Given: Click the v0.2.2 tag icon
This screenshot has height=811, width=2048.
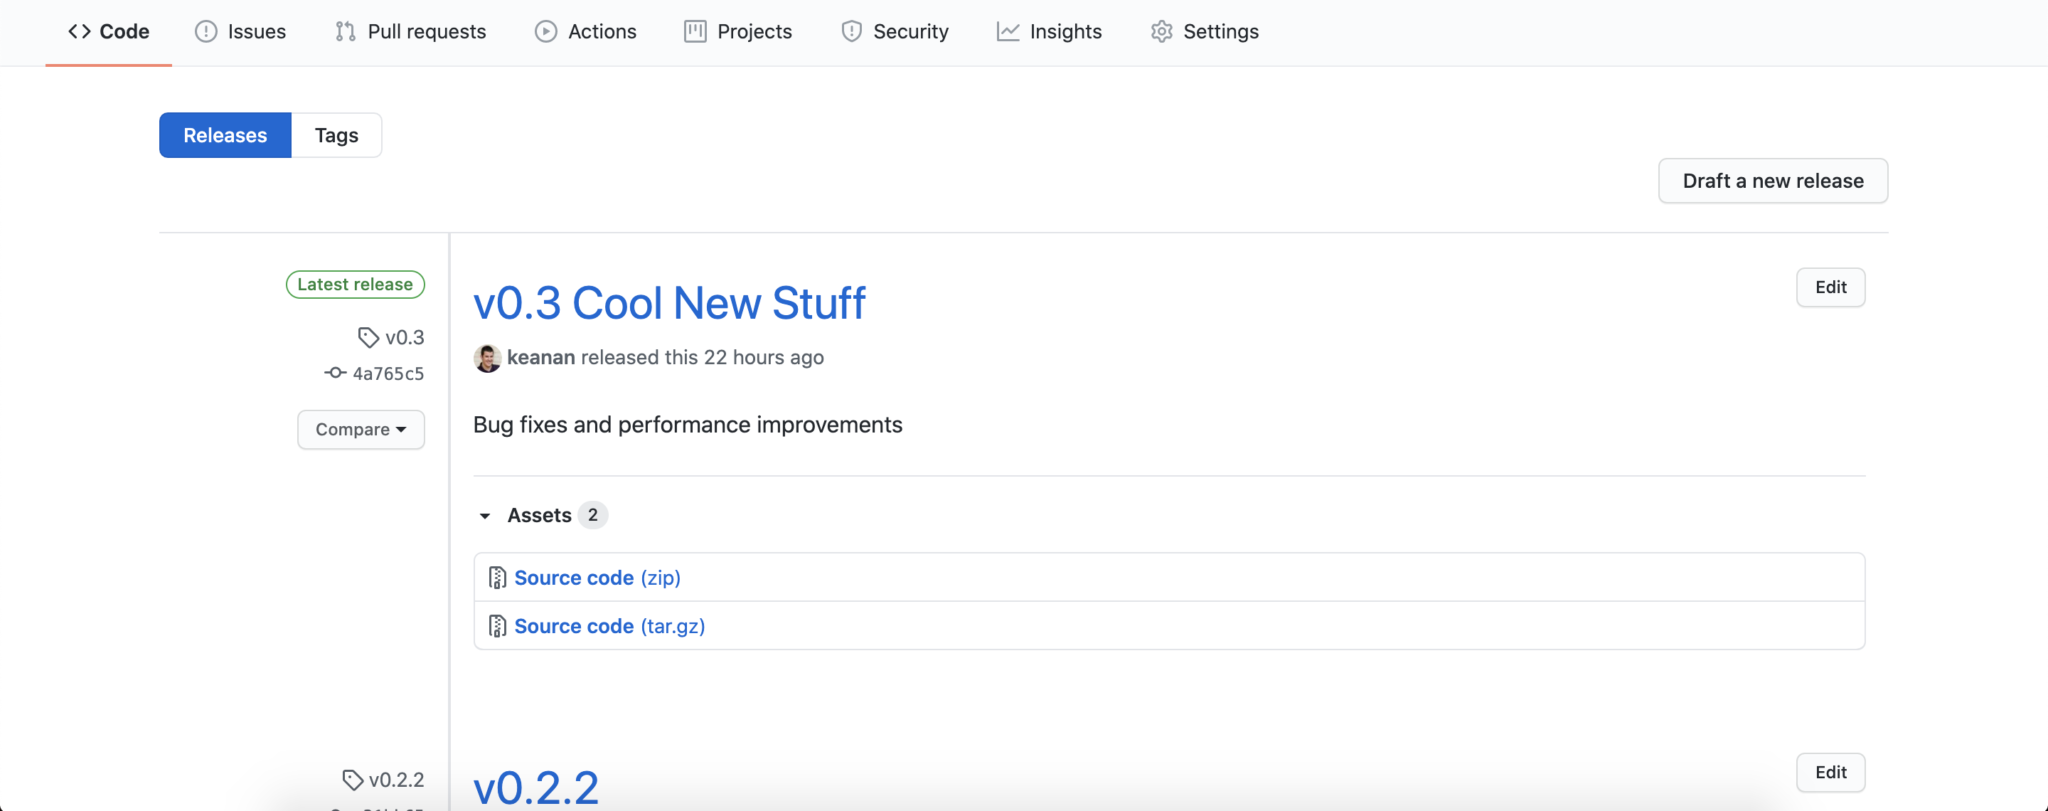Looking at the screenshot, I should 352,779.
